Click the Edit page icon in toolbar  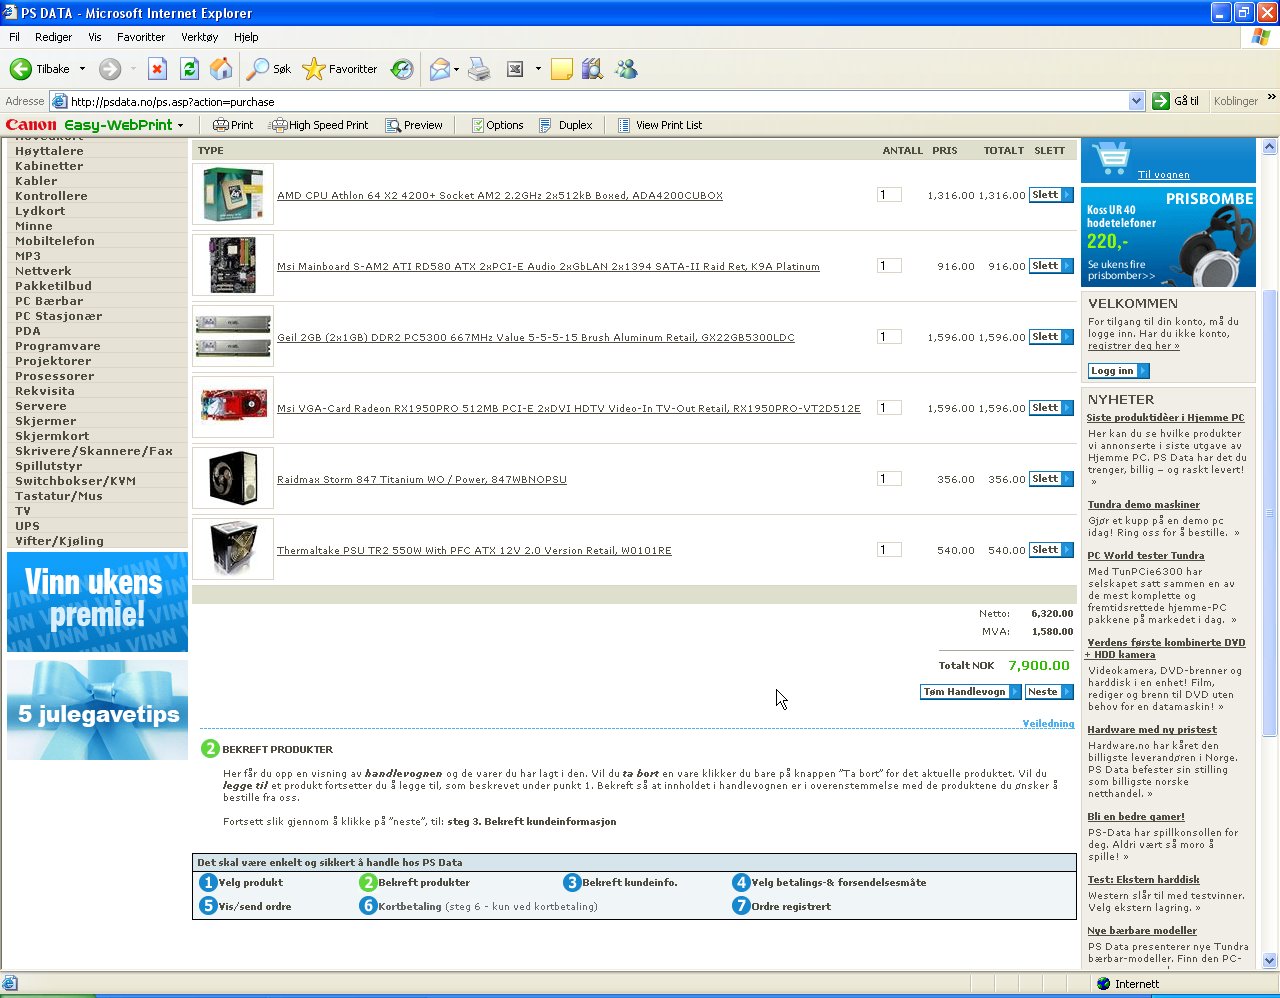(x=515, y=69)
